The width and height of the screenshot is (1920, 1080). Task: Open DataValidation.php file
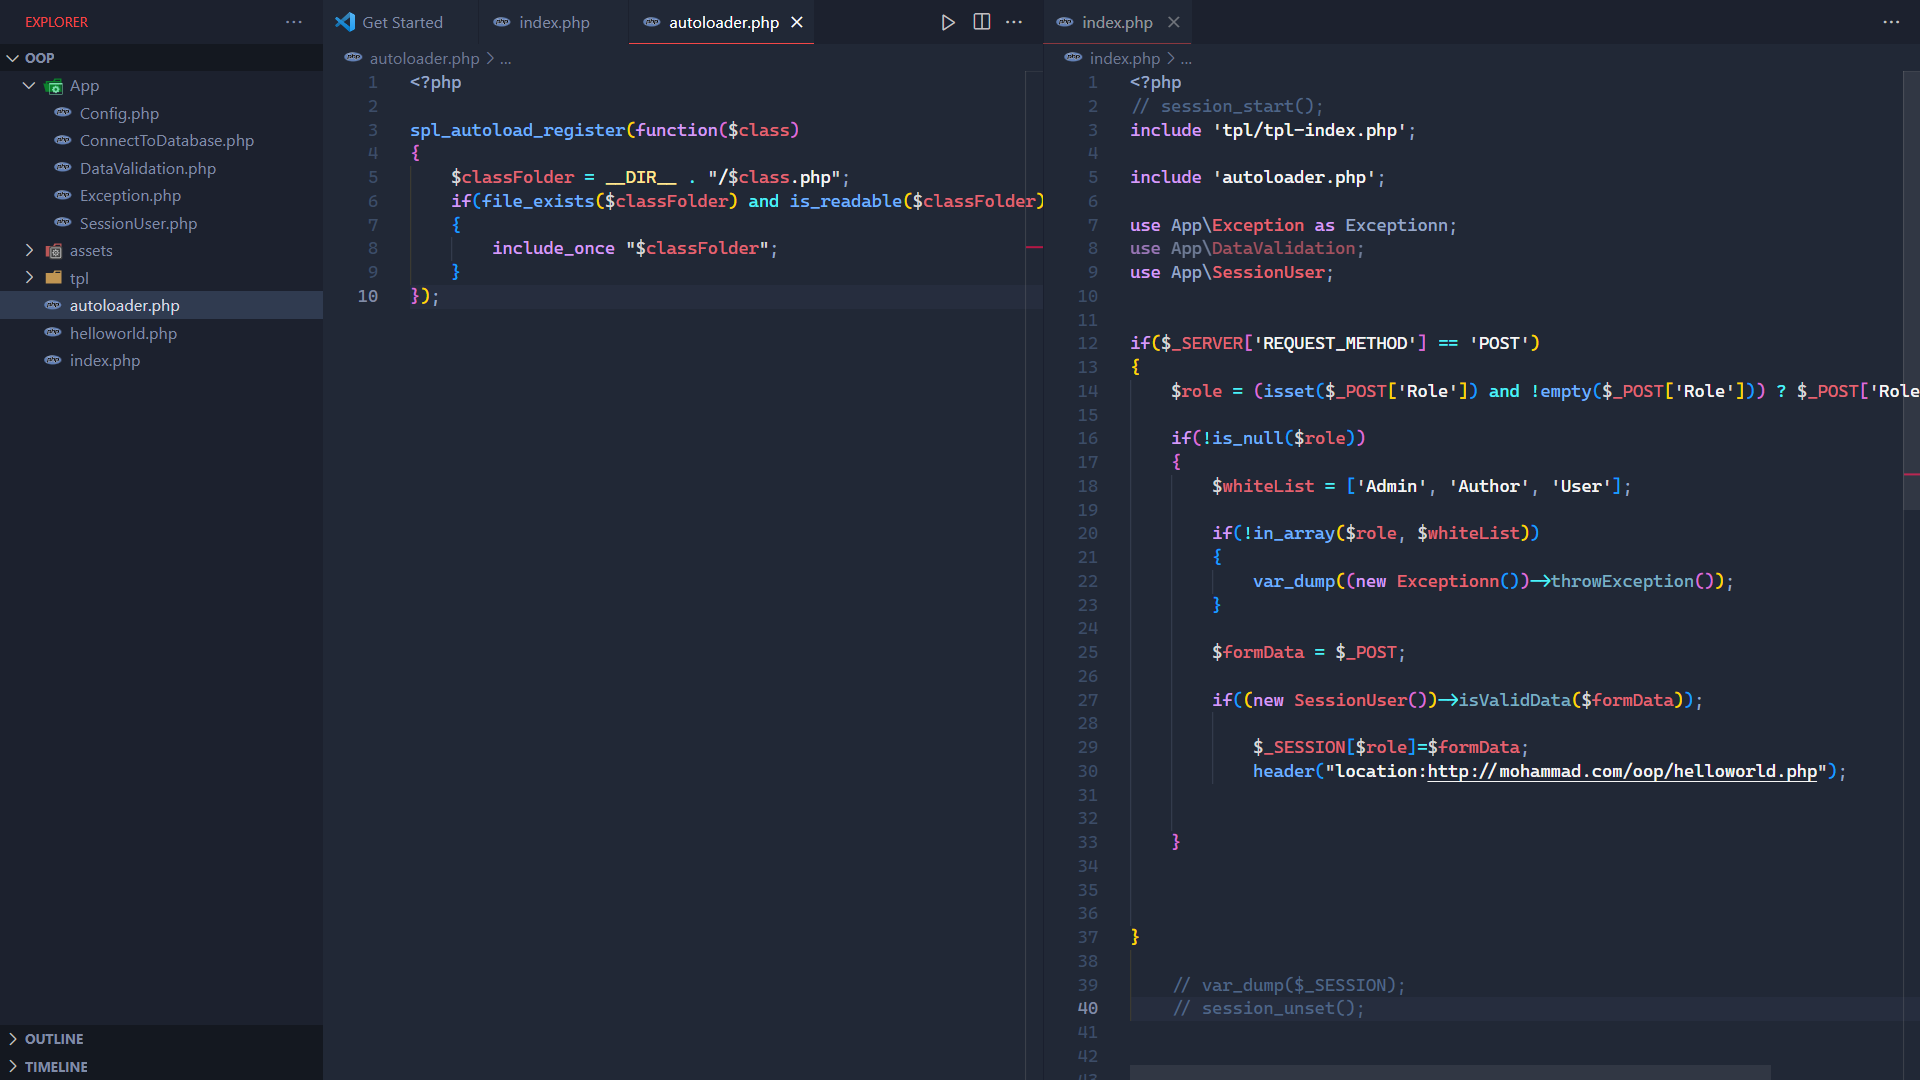pos(148,168)
